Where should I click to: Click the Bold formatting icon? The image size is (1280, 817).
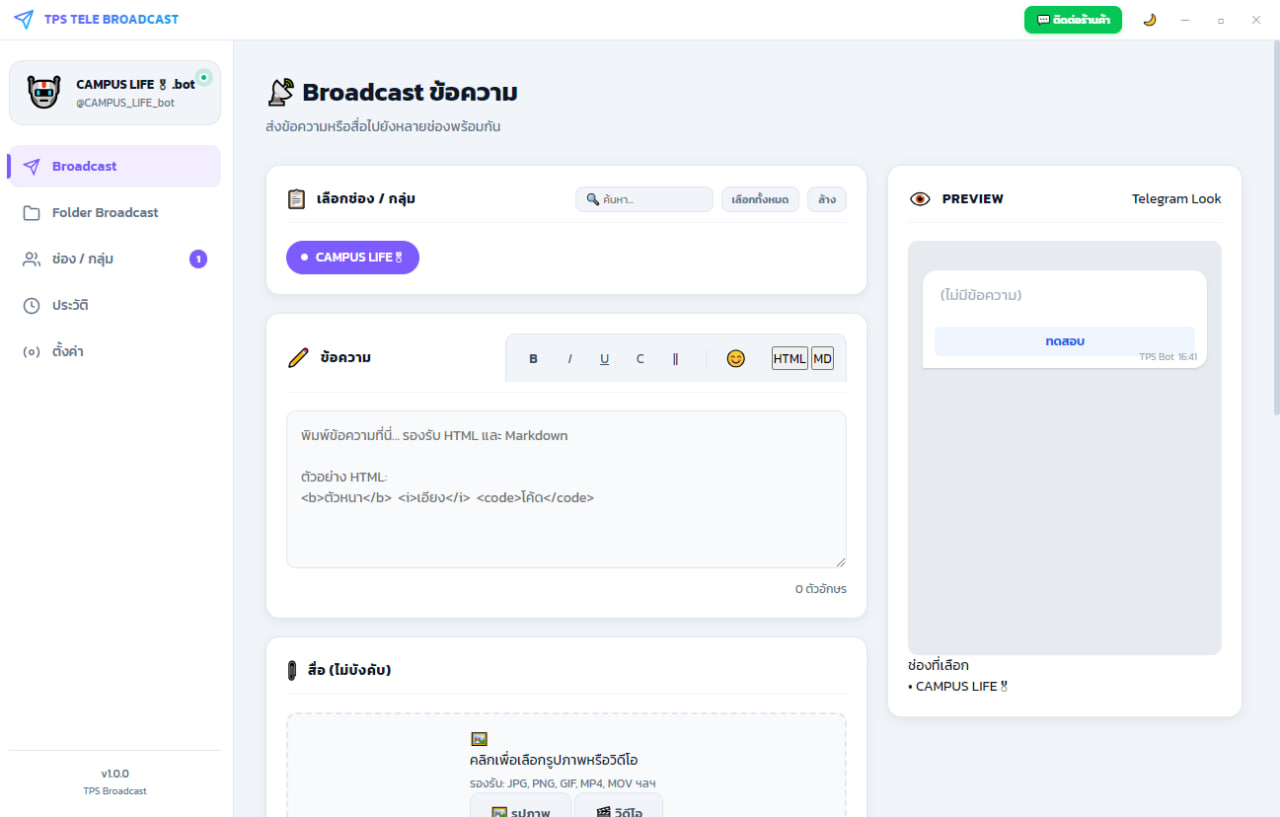(x=533, y=359)
